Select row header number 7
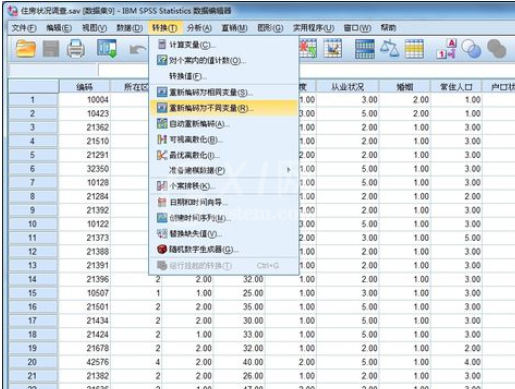The width and height of the screenshot is (515, 389). tap(33, 182)
